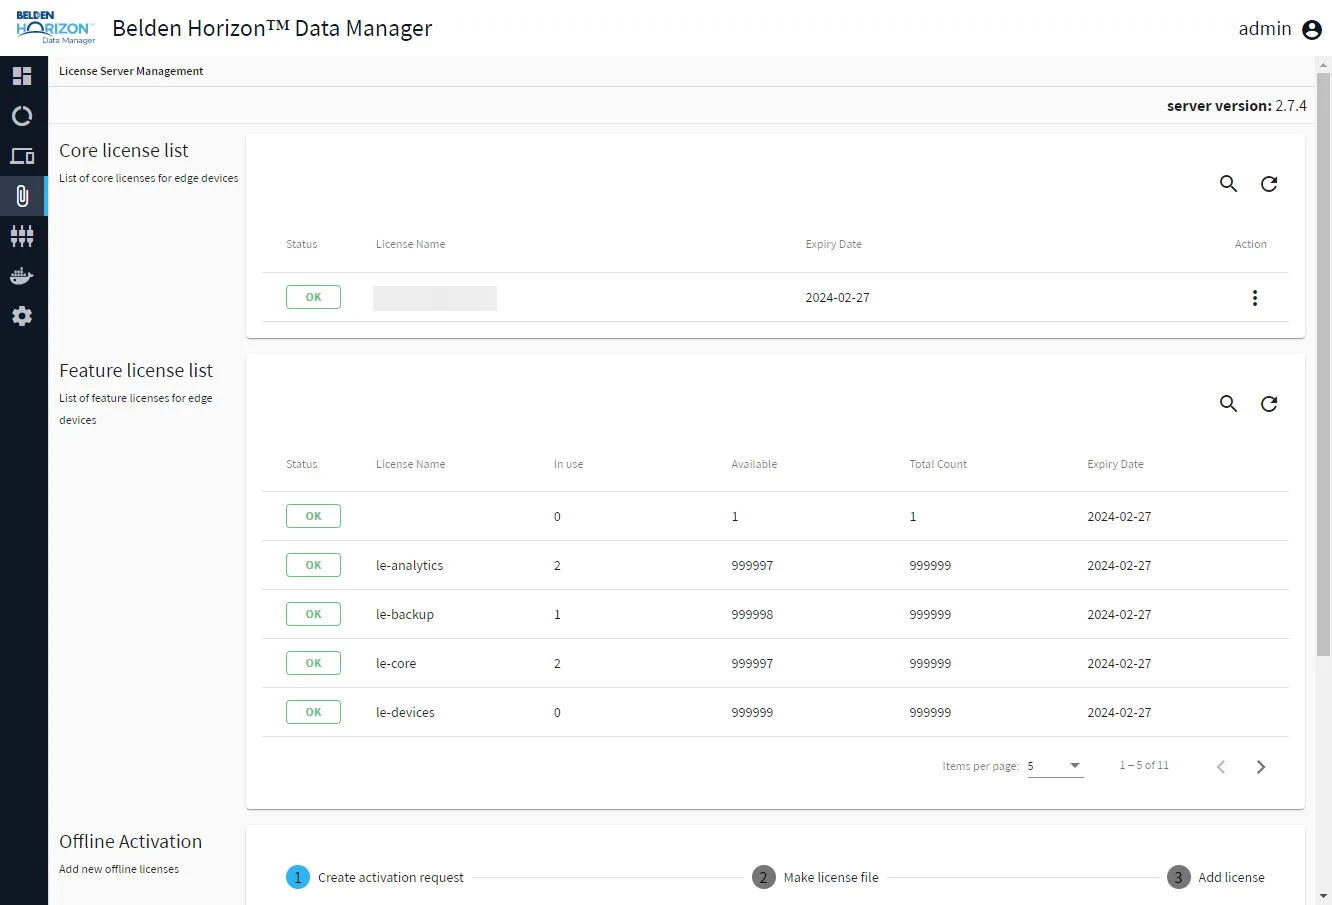Refresh the Core license list
Image resolution: width=1332 pixels, height=905 pixels.
(x=1269, y=184)
